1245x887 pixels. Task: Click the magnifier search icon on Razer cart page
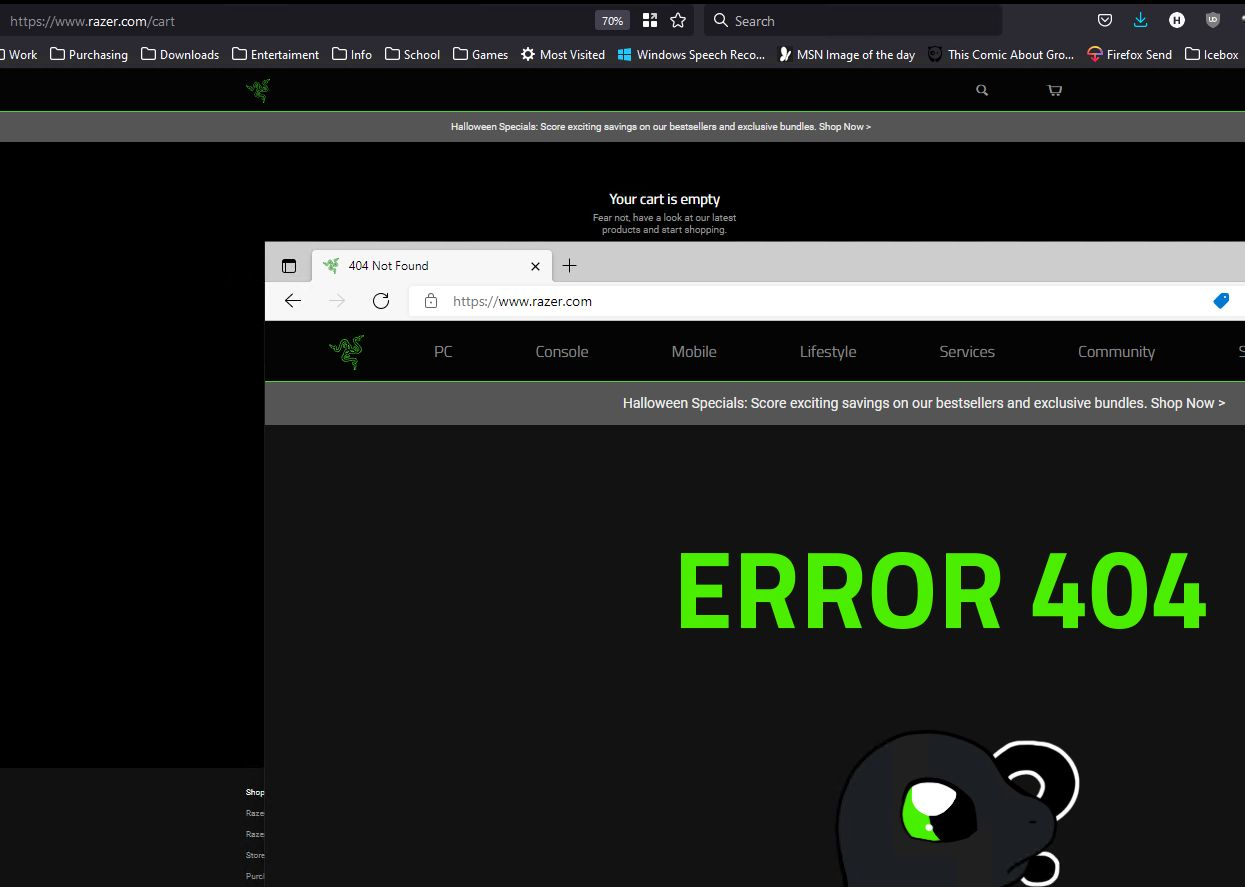[982, 90]
